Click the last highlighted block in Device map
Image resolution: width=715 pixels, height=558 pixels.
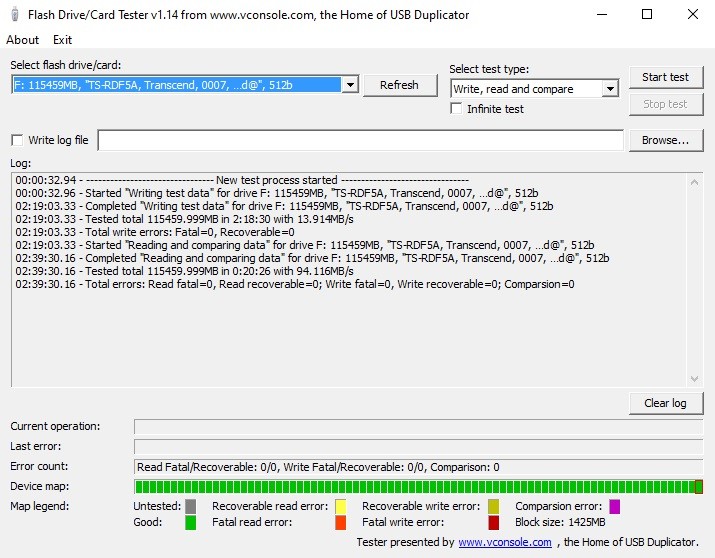pyautogui.click(x=699, y=486)
